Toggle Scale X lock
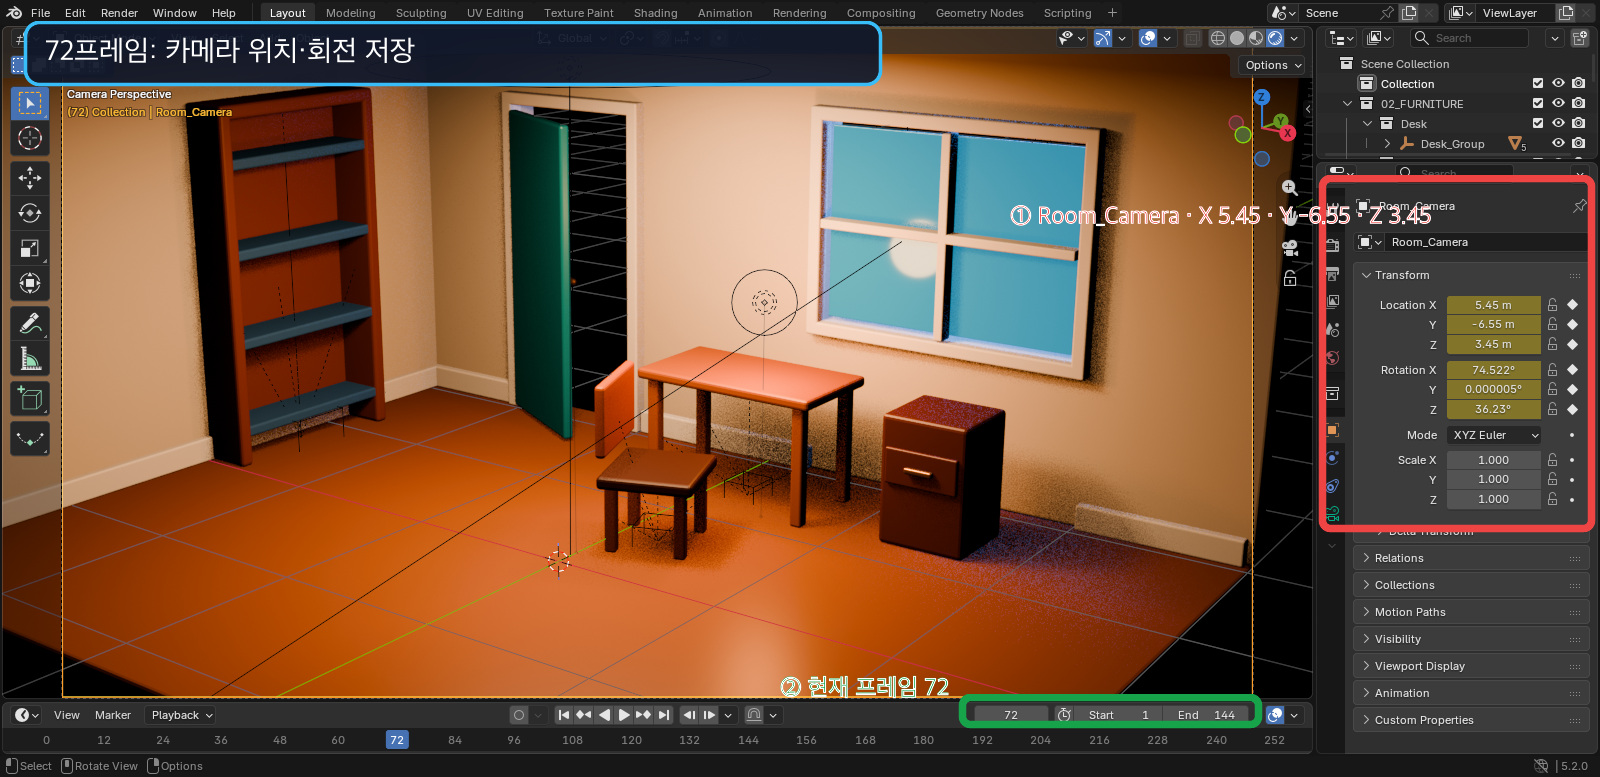1600x777 pixels. [x=1553, y=460]
